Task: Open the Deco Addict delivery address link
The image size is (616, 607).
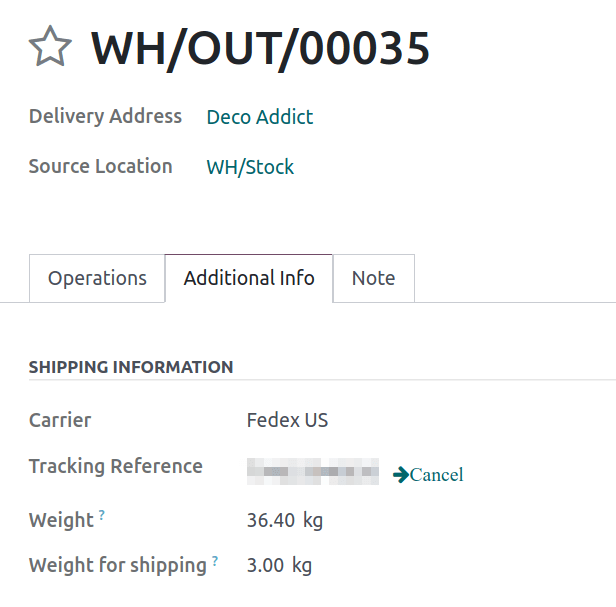Action: [259, 117]
